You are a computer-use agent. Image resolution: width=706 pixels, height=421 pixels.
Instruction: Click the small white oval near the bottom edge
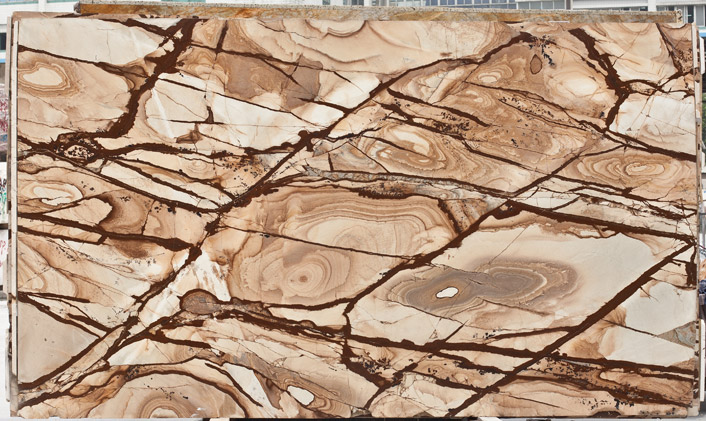[301, 395]
